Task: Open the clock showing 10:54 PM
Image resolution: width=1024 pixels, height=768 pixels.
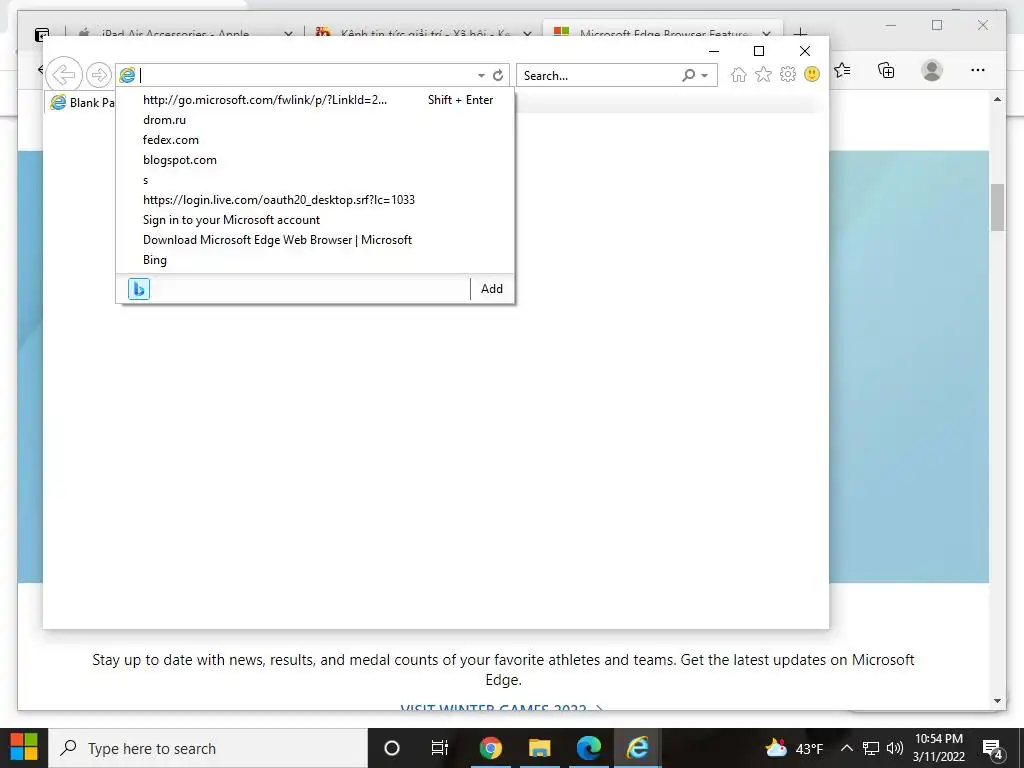Action: coord(938,748)
